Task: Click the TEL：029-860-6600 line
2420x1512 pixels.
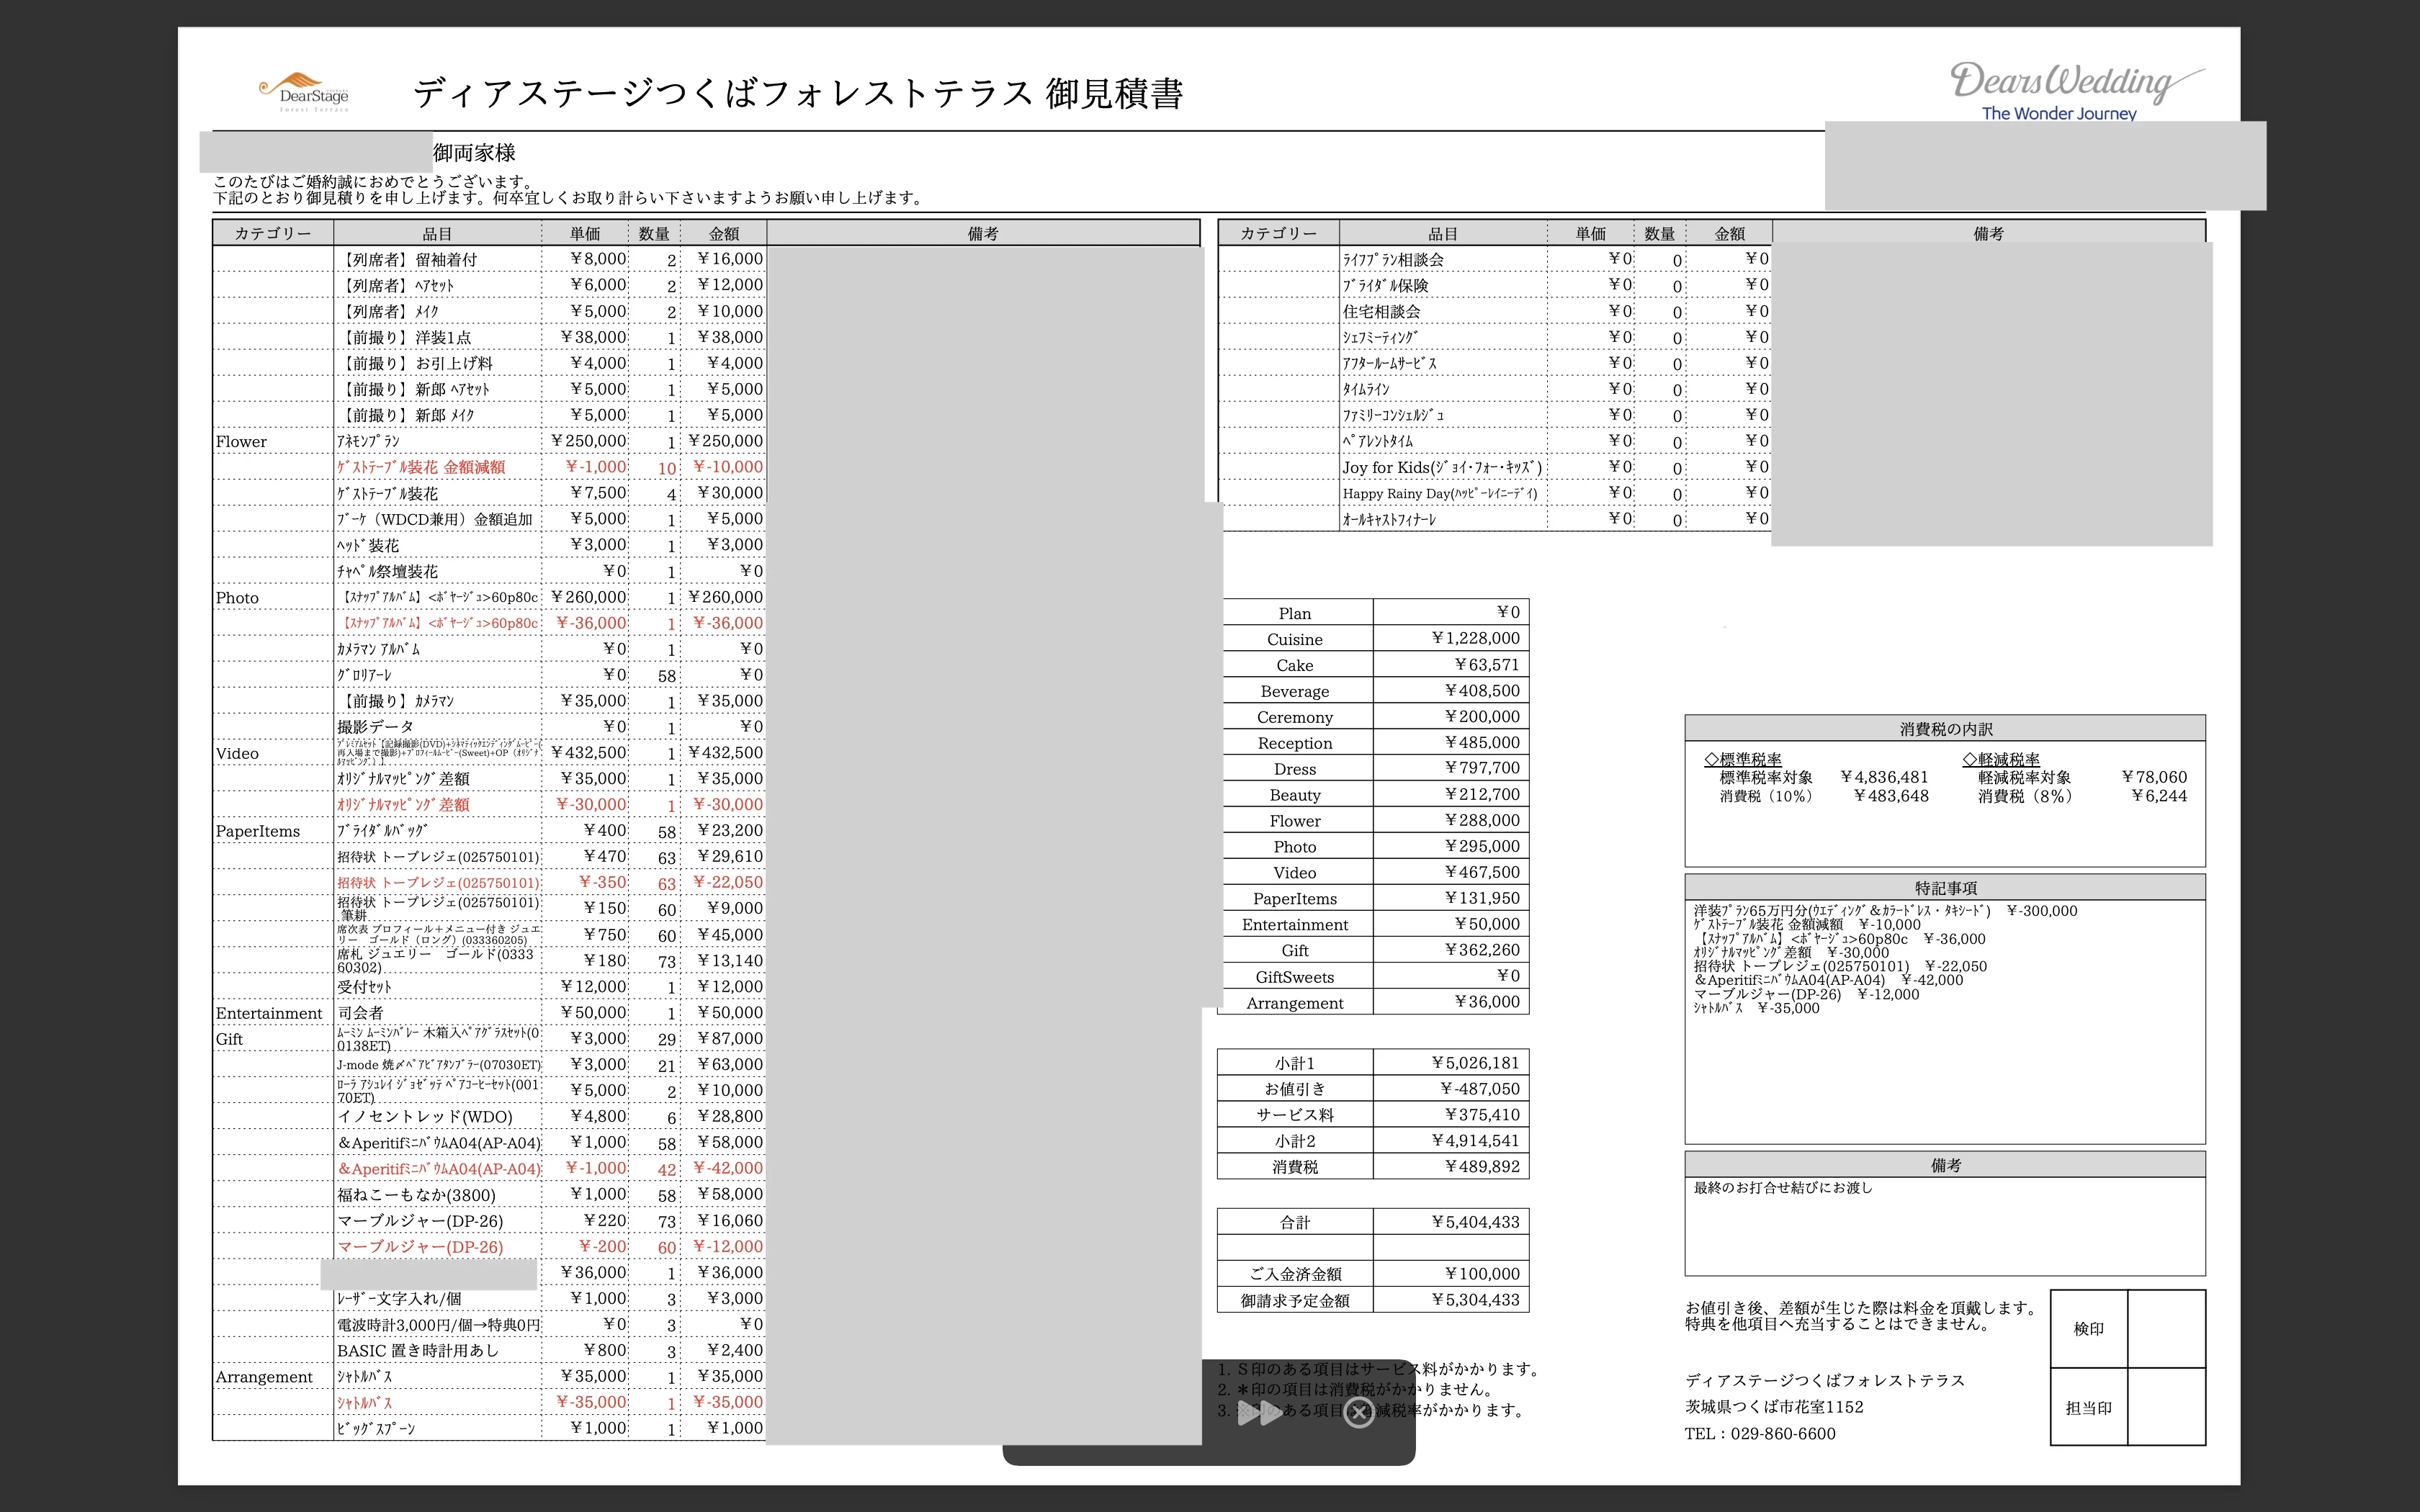Action: pyautogui.click(x=1760, y=1434)
